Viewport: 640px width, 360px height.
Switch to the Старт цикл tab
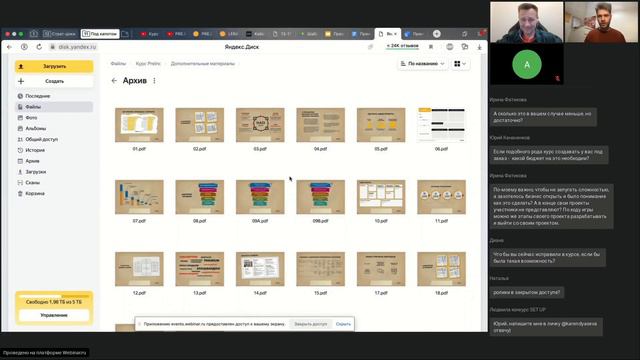[60, 34]
